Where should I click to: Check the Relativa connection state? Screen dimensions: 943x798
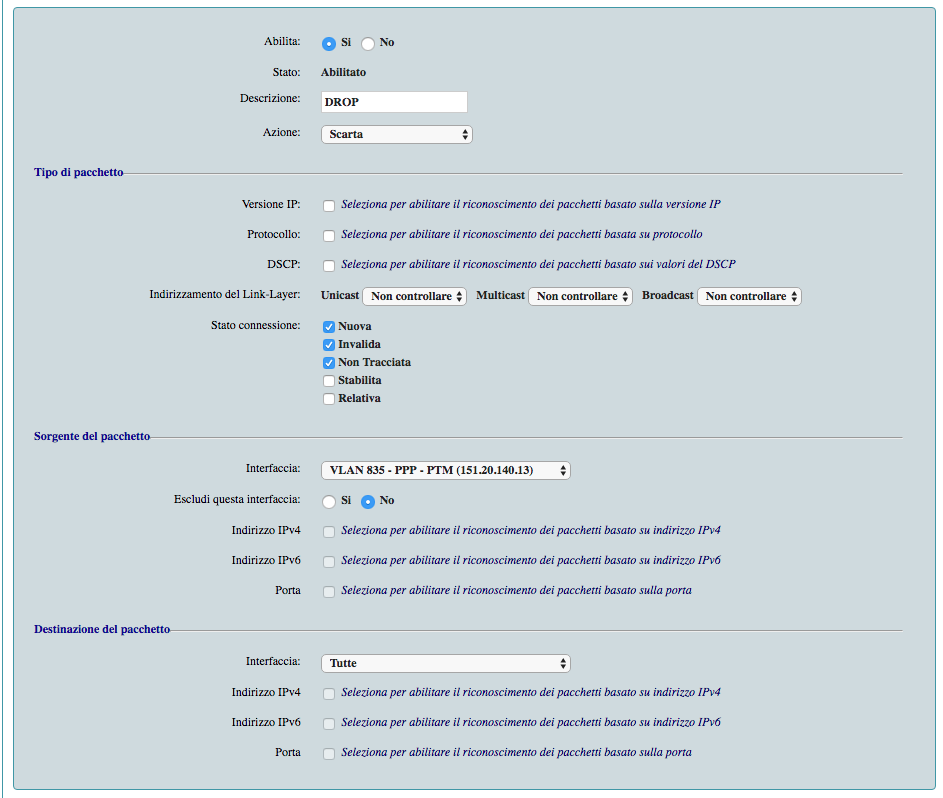[328, 399]
